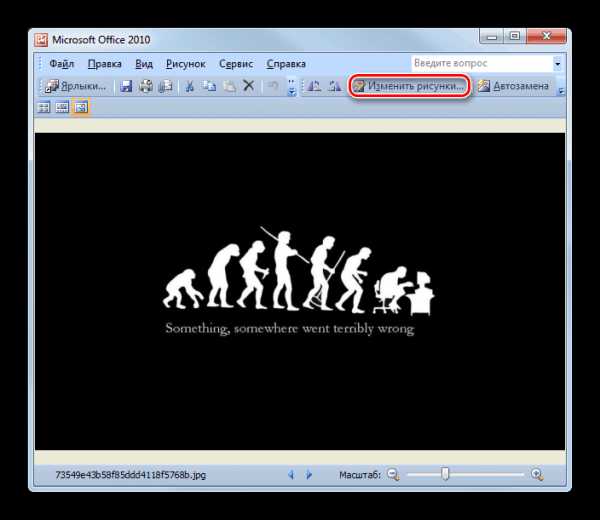The height and width of the screenshot is (520, 600).
Task: Click the Ярлыки... shortcuts button
Action: (76, 86)
